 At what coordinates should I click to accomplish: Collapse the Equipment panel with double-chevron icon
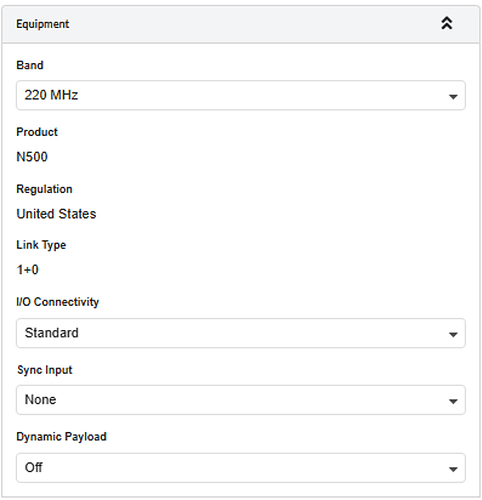point(447,23)
